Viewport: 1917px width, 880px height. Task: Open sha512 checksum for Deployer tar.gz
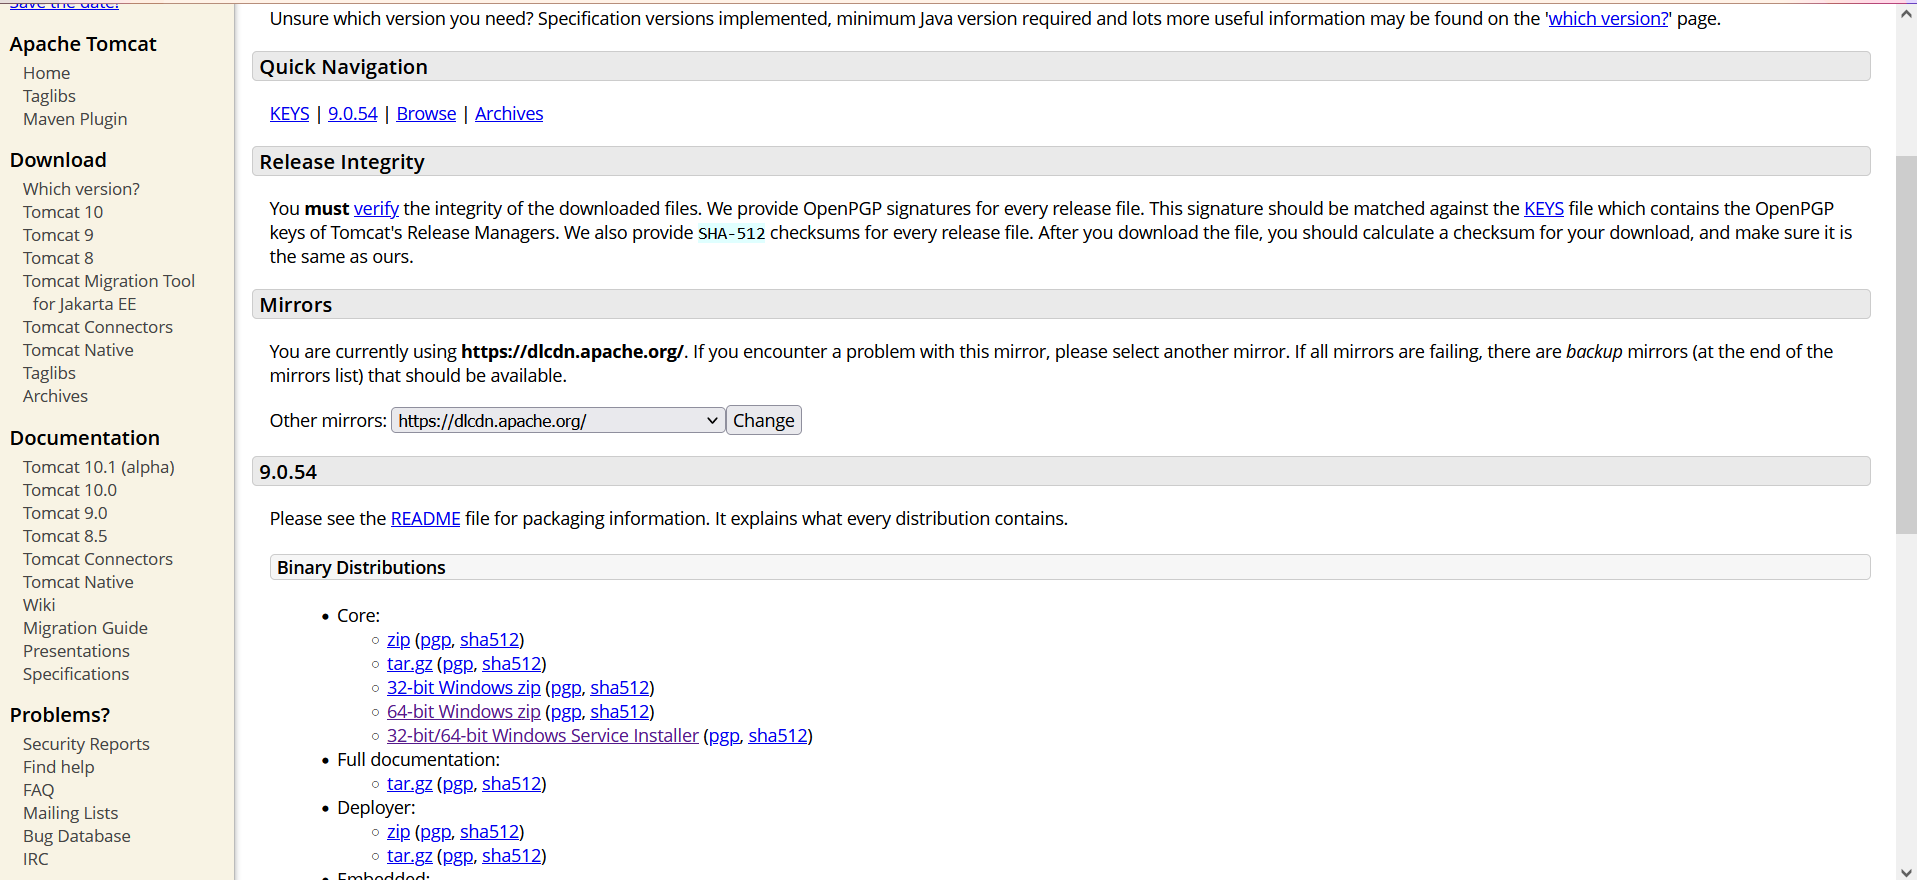pyautogui.click(x=512, y=855)
